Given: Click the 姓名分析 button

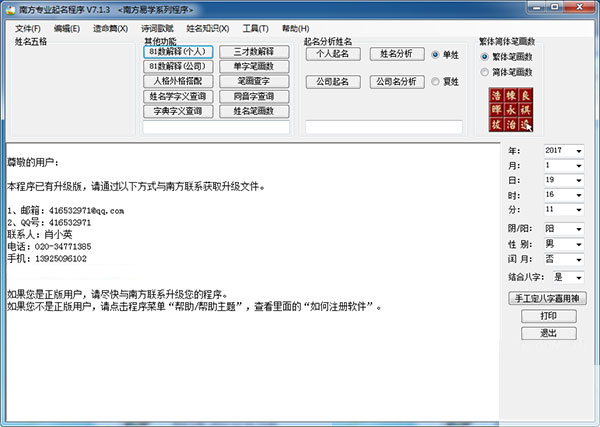Looking at the screenshot, I should (397, 54).
